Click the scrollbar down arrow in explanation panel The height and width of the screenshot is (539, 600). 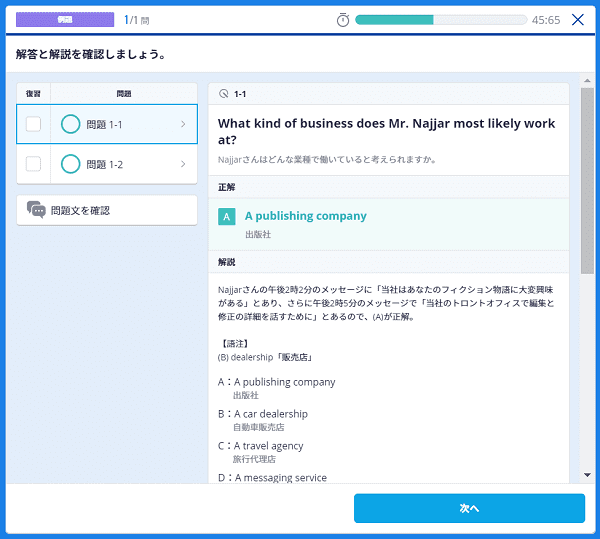pyautogui.click(x=587, y=474)
